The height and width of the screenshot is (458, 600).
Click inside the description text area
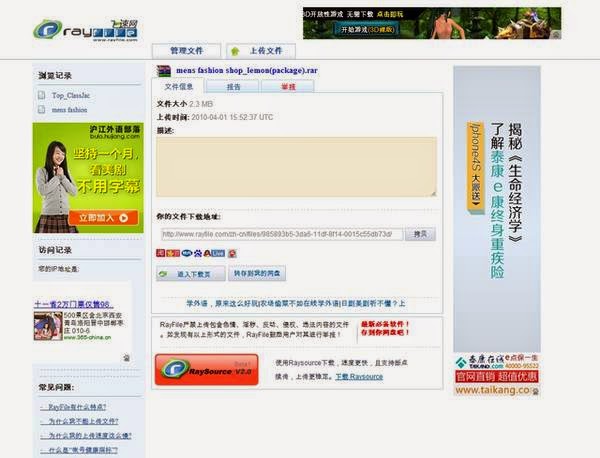point(296,167)
